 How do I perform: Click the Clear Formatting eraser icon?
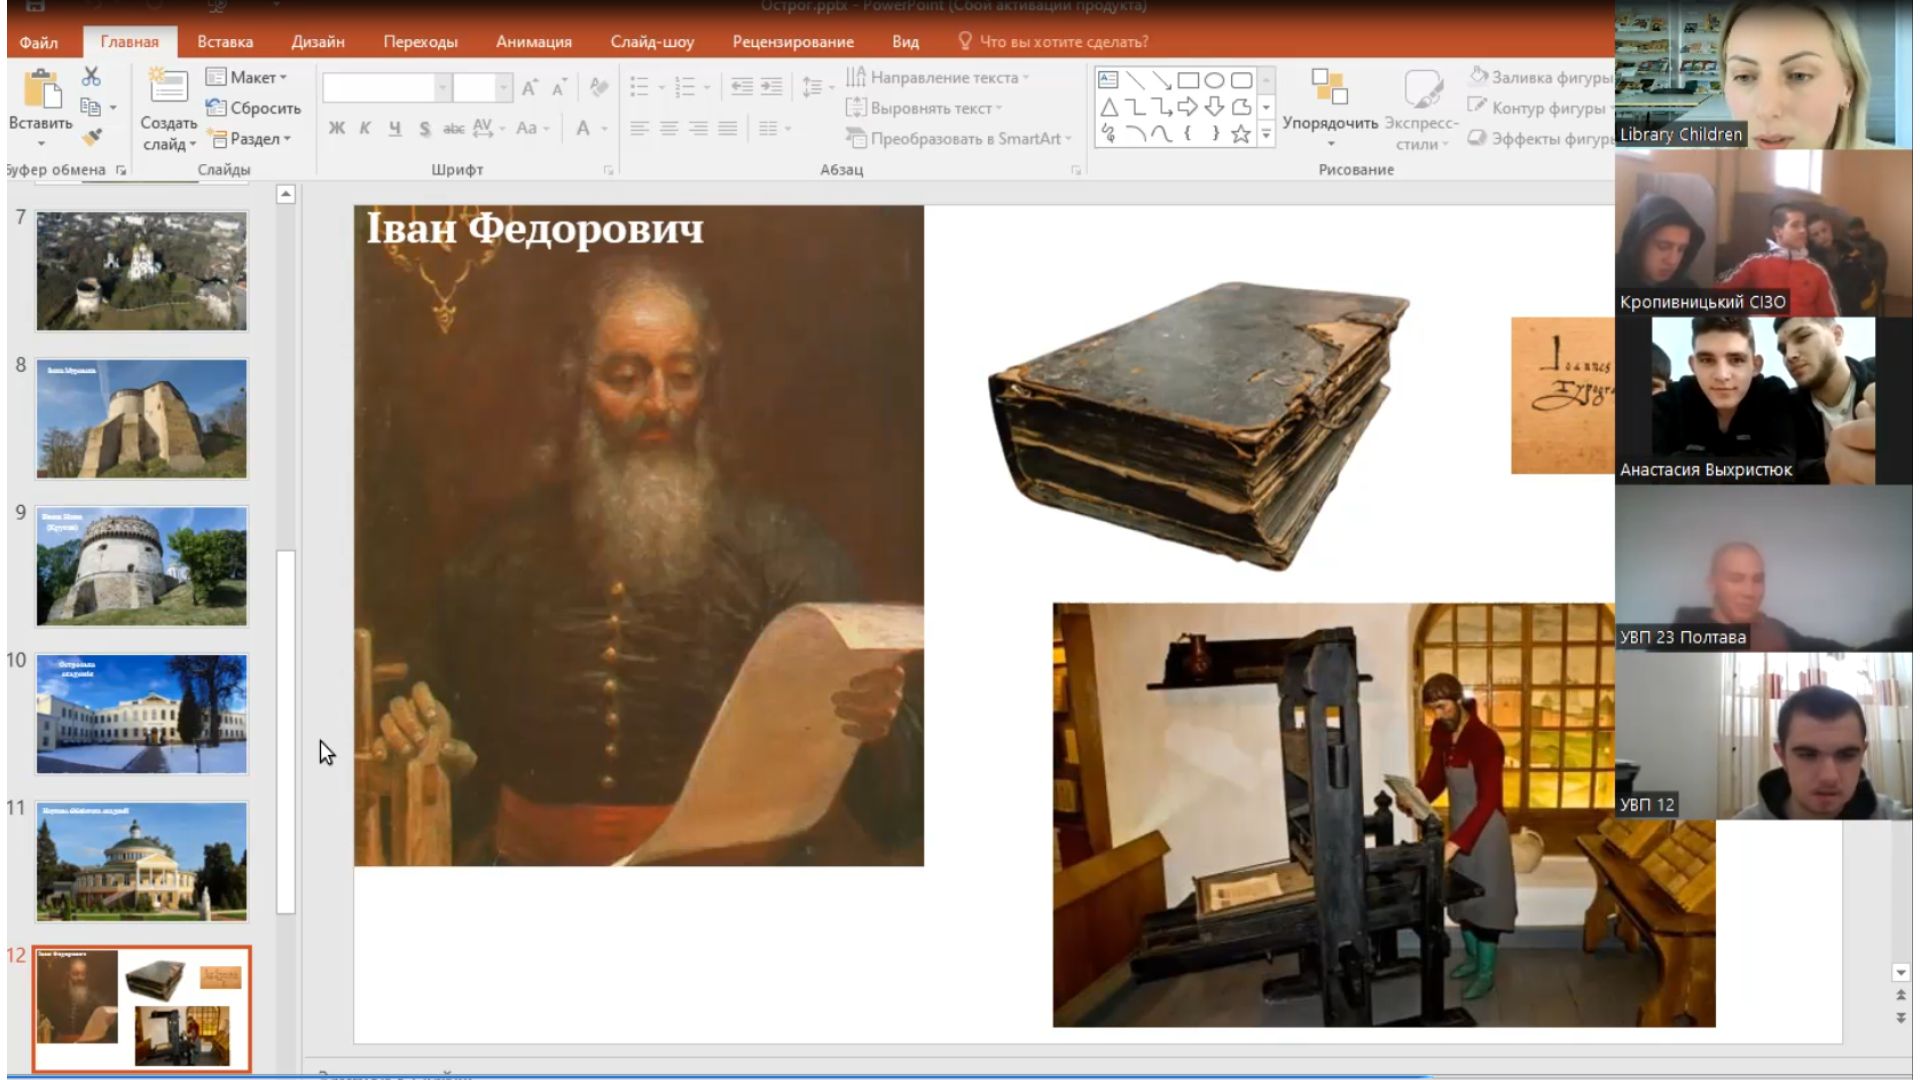coord(599,88)
